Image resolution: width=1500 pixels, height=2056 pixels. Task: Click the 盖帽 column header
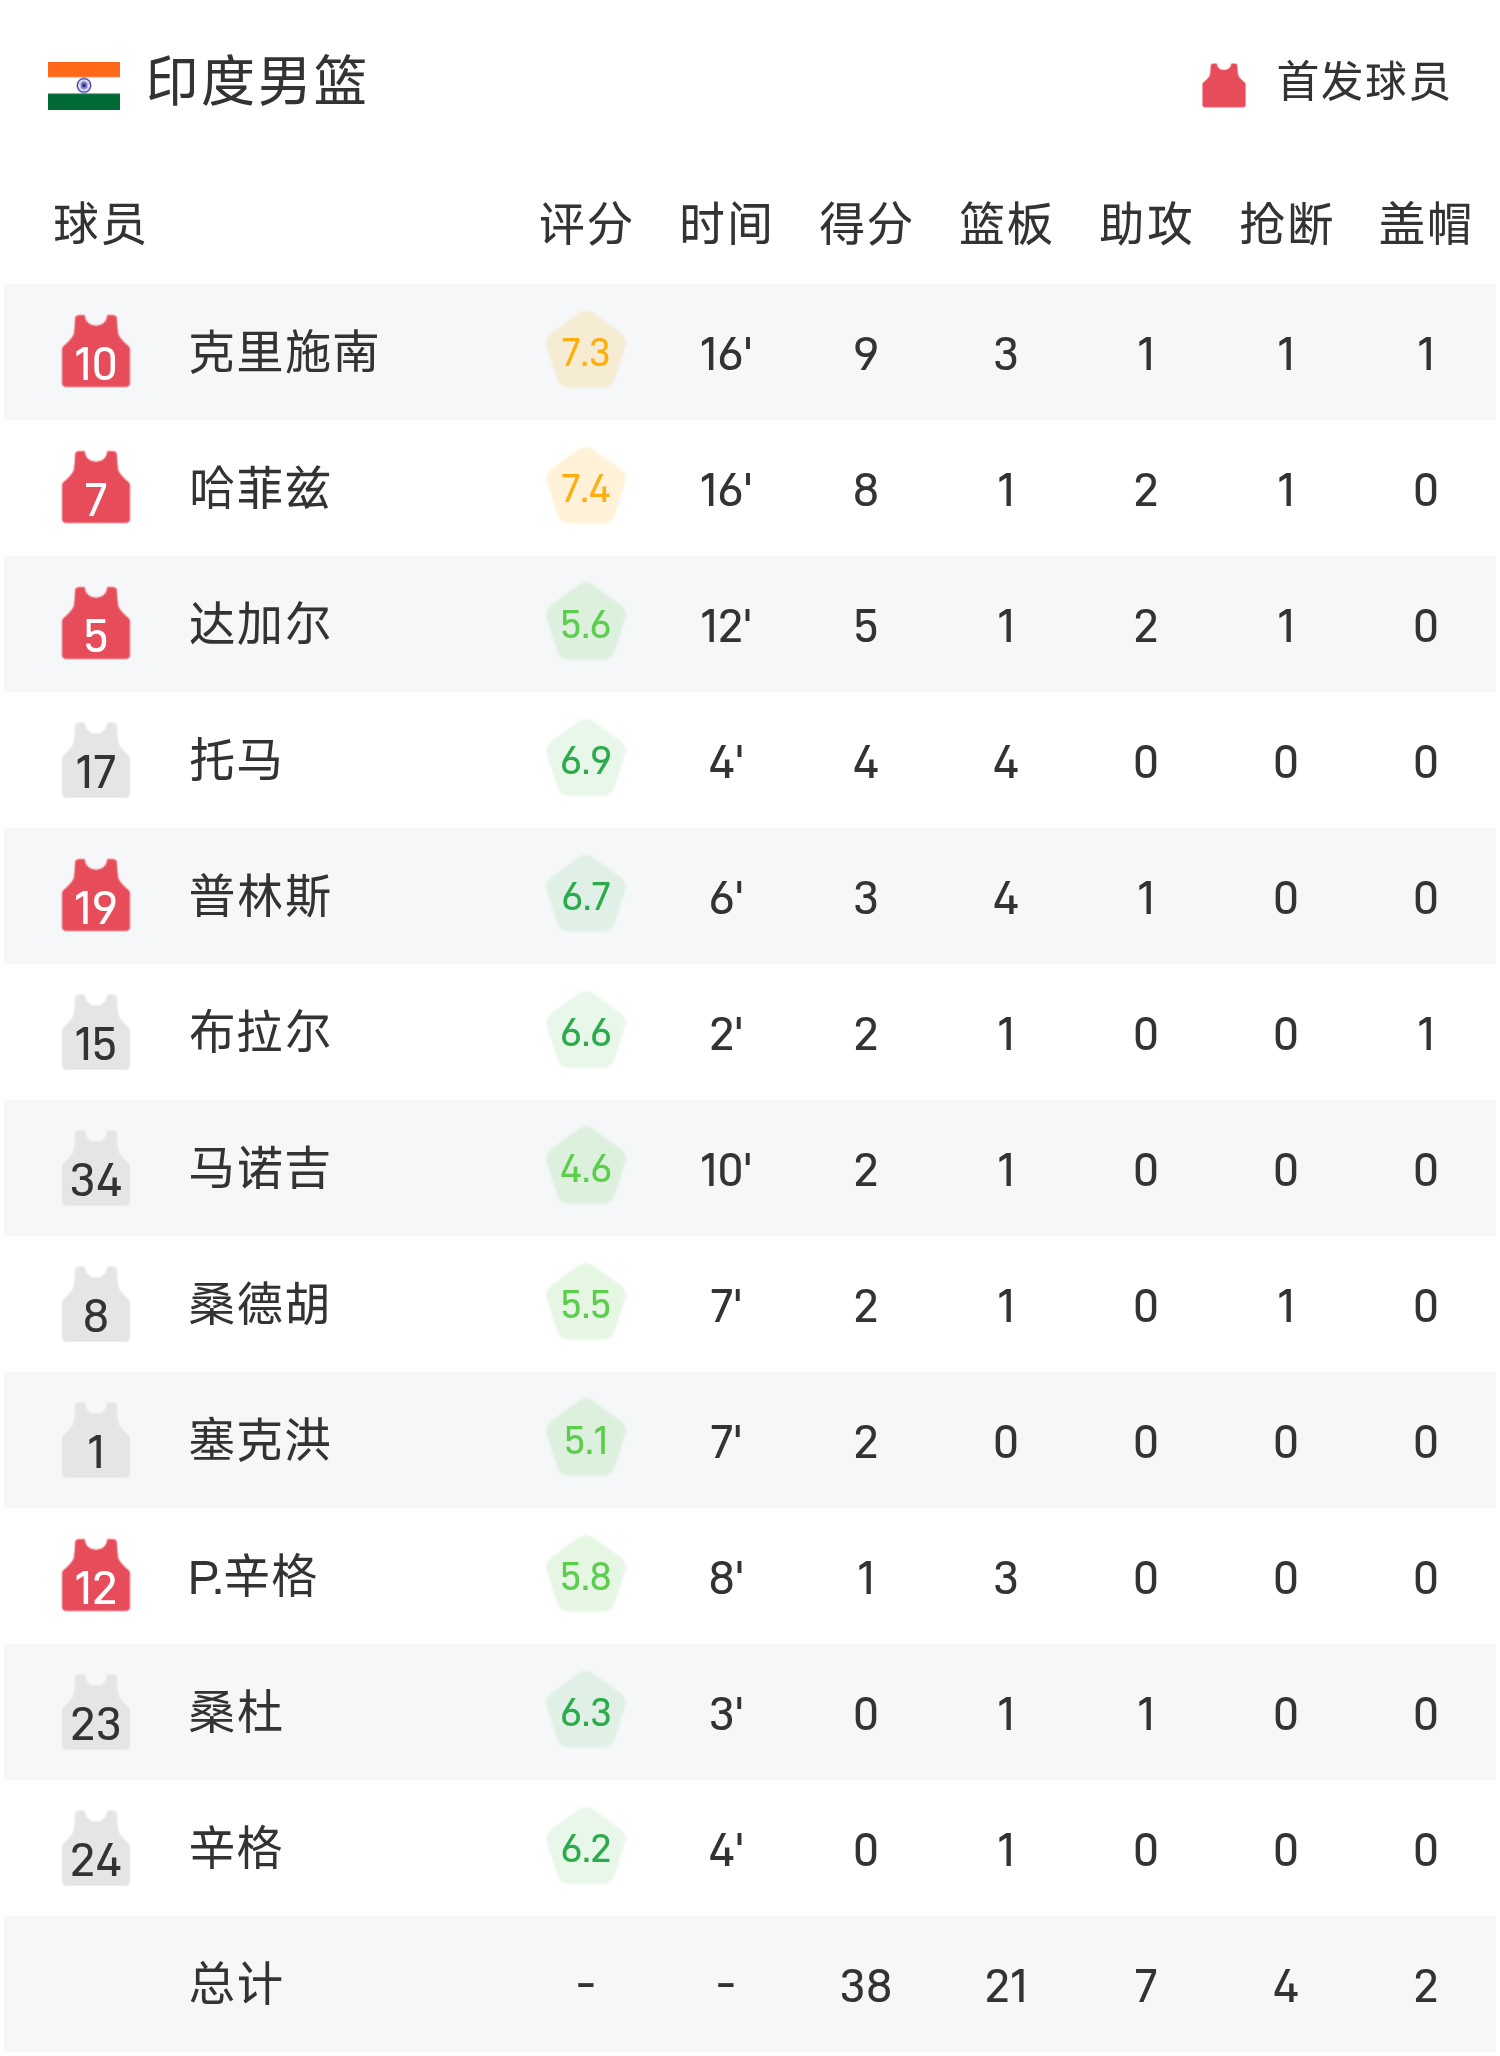(x=1426, y=224)
